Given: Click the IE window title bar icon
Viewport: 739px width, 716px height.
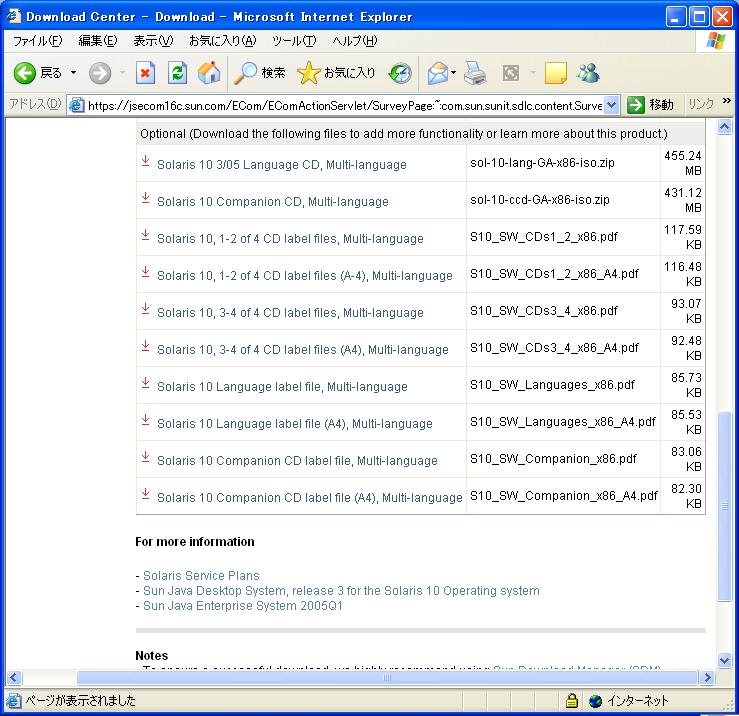Looking at the screenshot, I should tap(13, 16).
